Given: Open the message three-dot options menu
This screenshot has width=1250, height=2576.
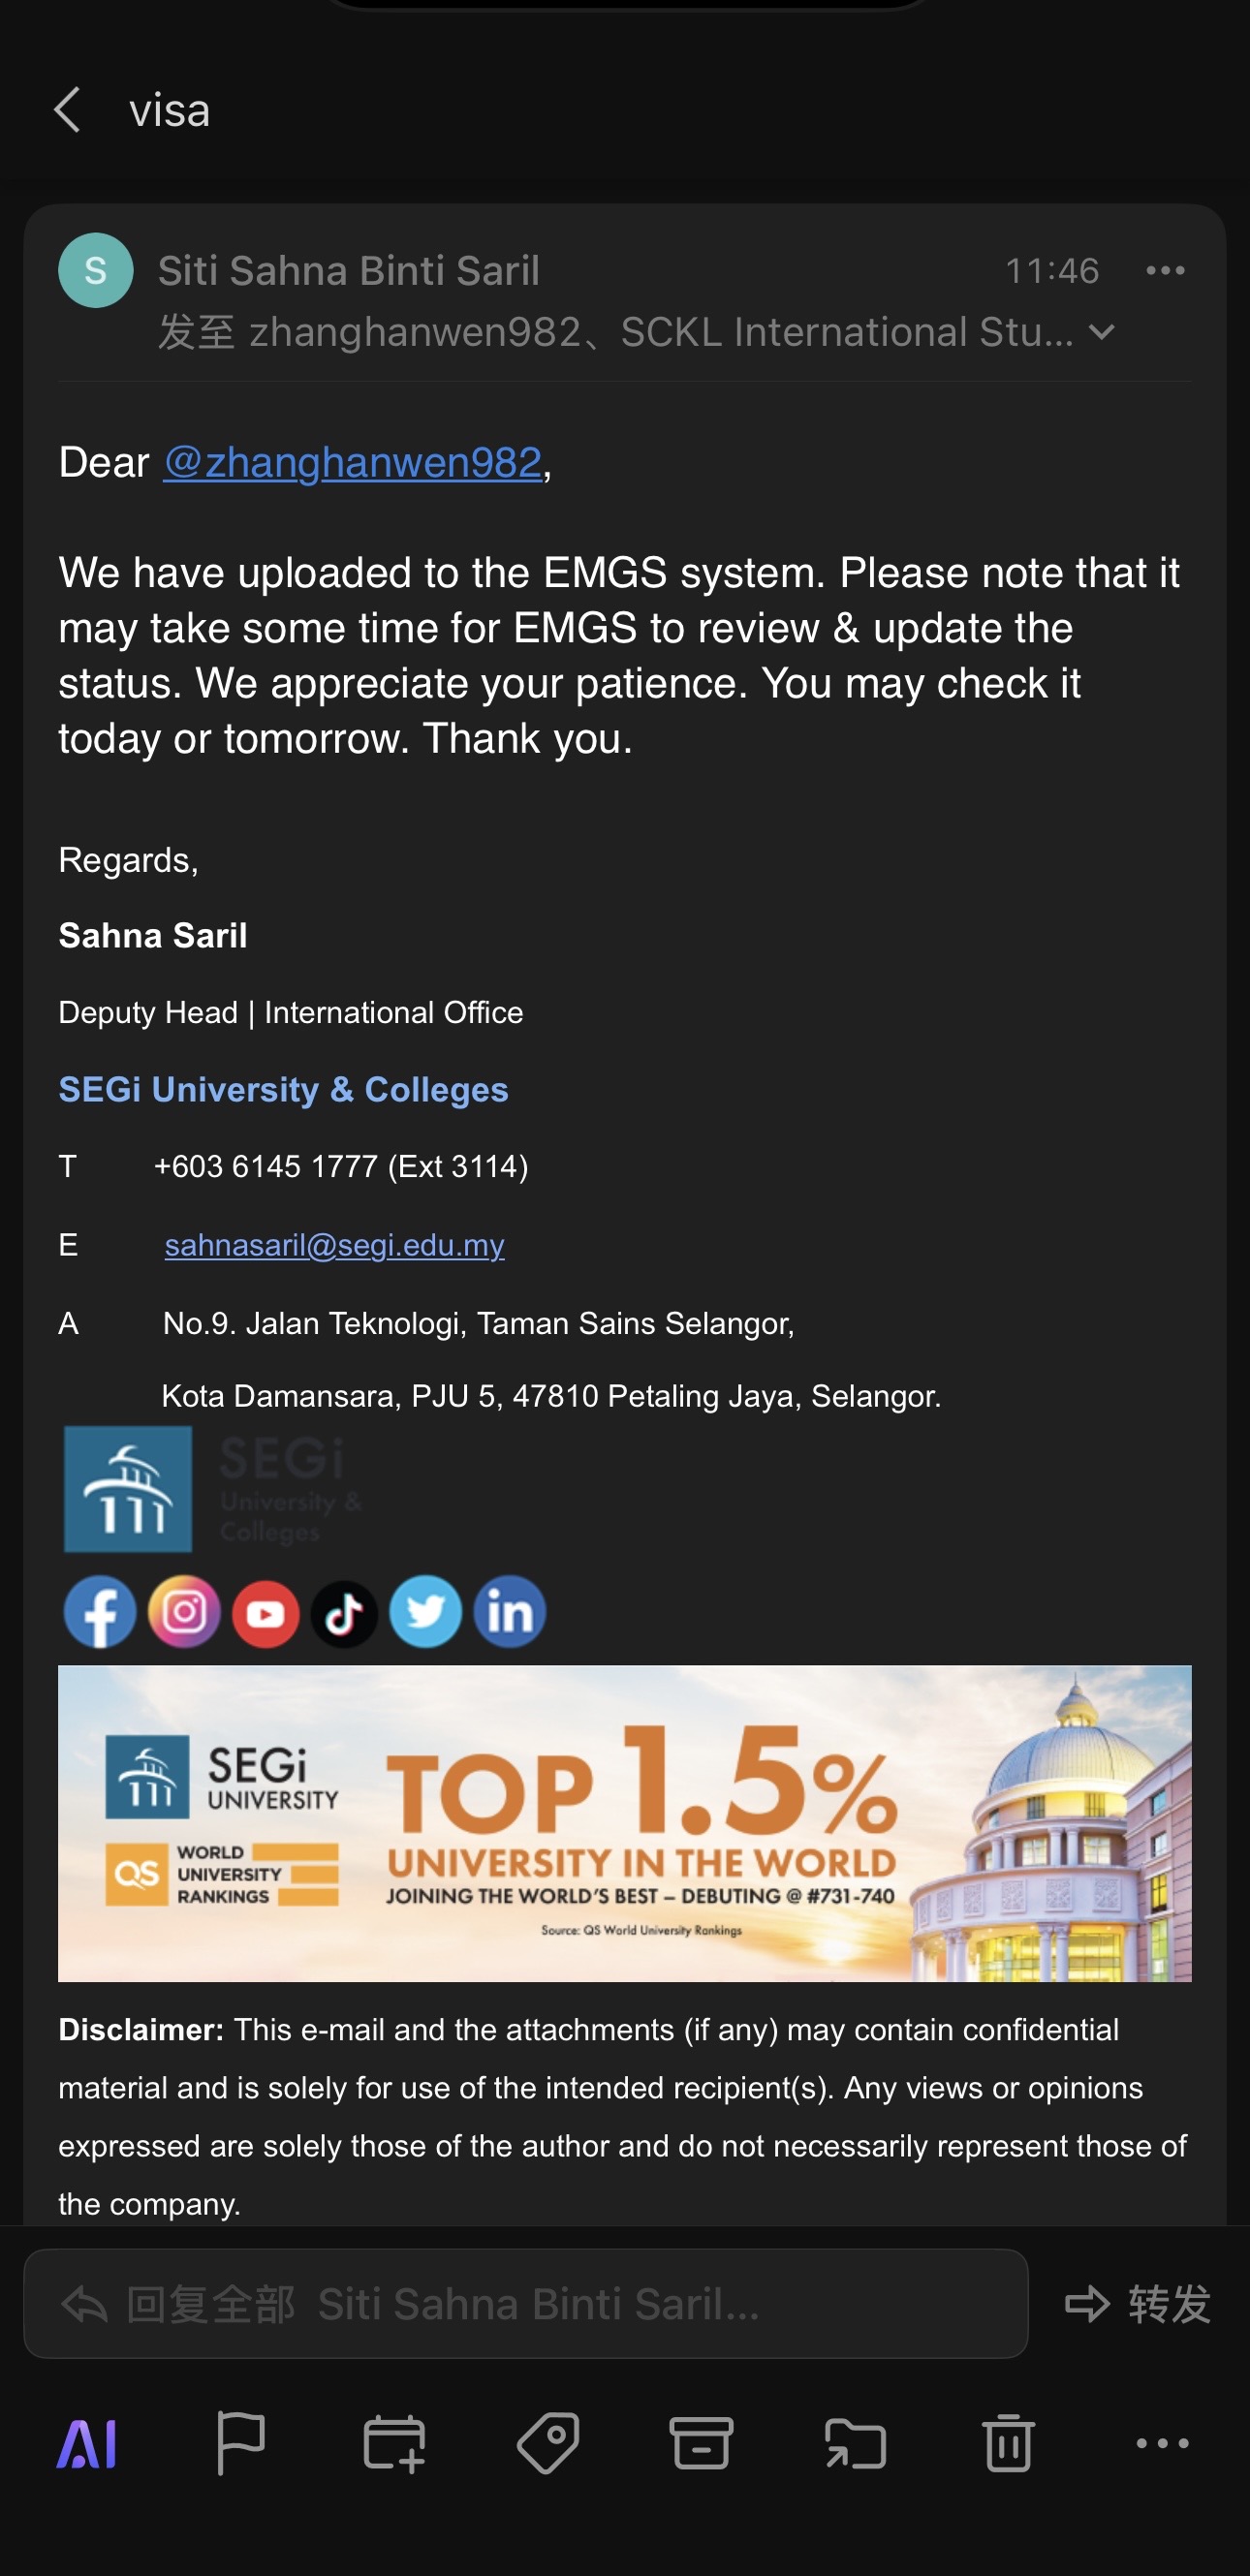Looking at the screenshot, I should pos(1165,271).
